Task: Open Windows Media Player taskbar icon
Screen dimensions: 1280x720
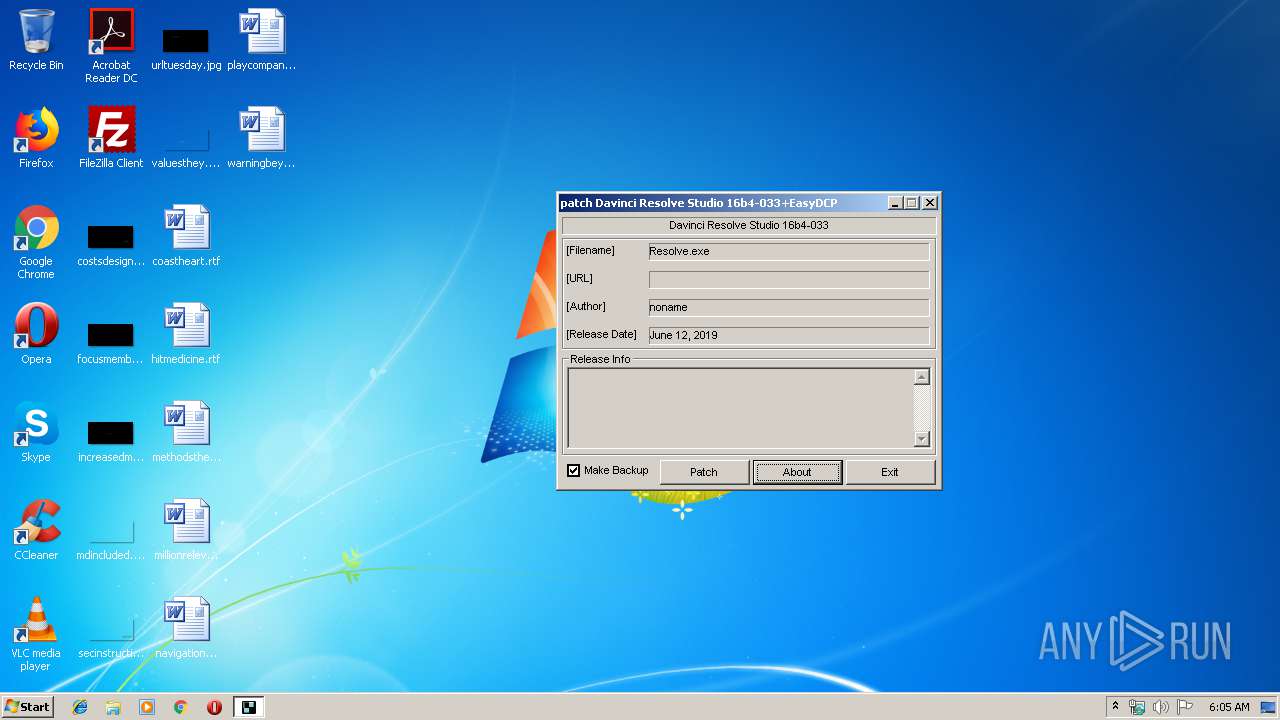Action: [147, 707]
